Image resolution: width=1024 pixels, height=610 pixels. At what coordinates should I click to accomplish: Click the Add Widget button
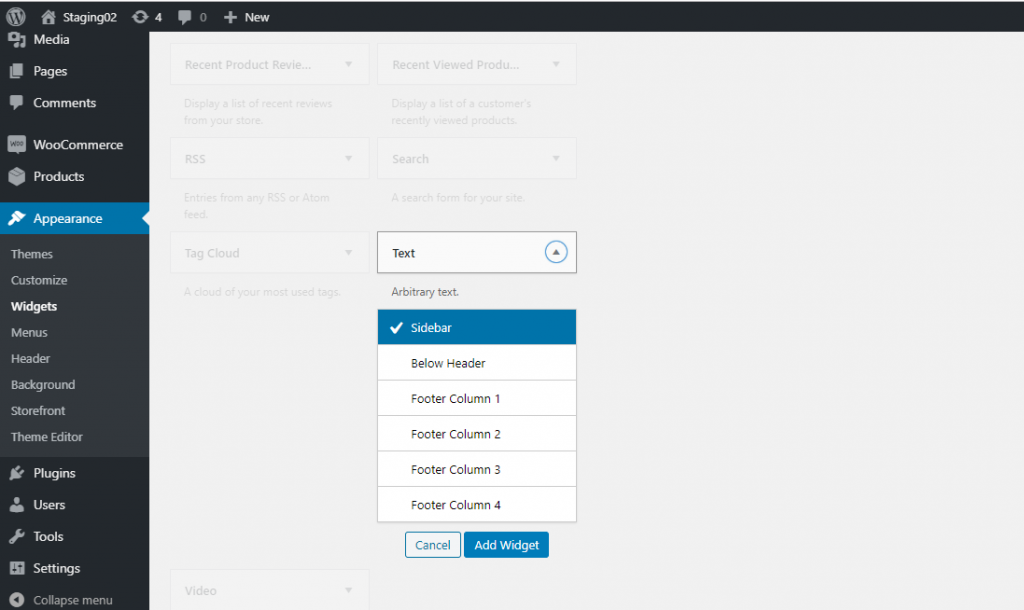pyautogui.click(x=506, y=545)
